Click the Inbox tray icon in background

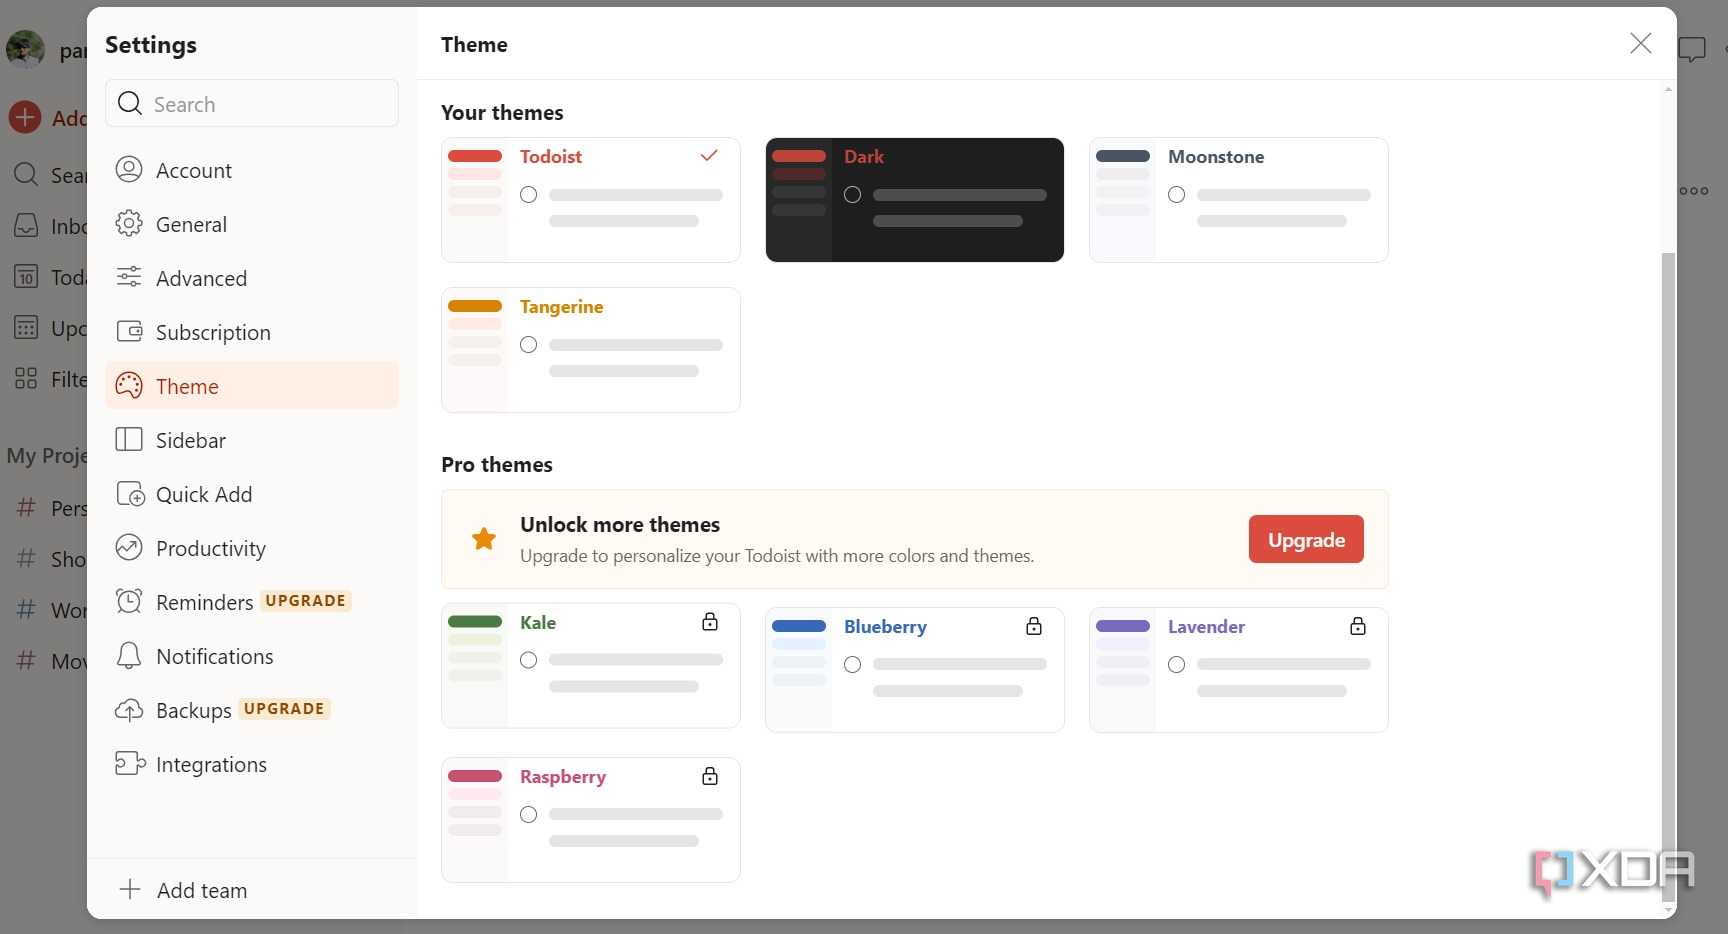click(26, 226)
